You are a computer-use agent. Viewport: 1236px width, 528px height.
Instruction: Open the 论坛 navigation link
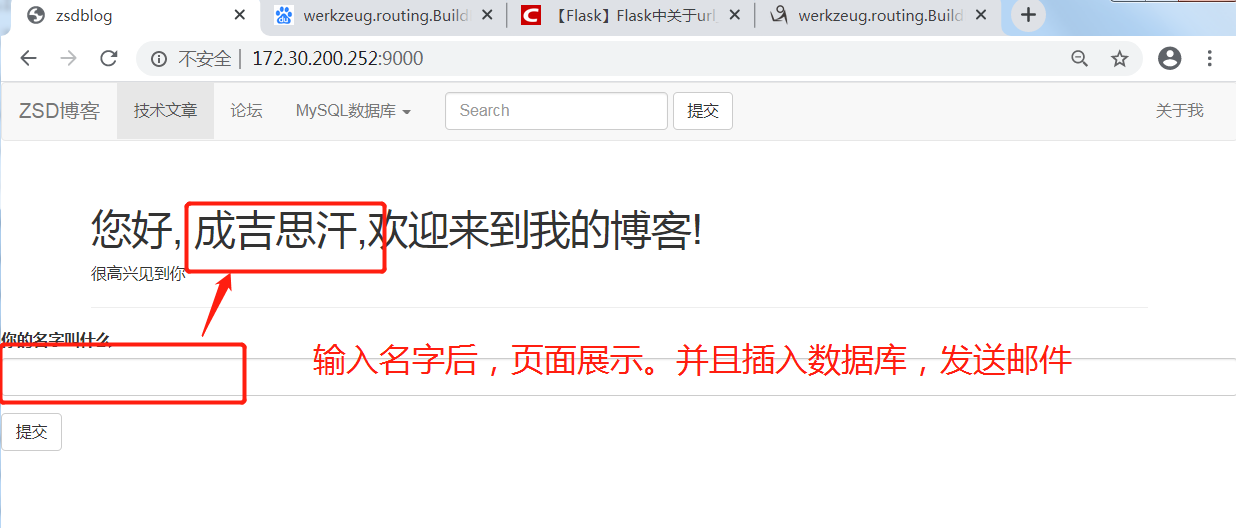point(246,111)
